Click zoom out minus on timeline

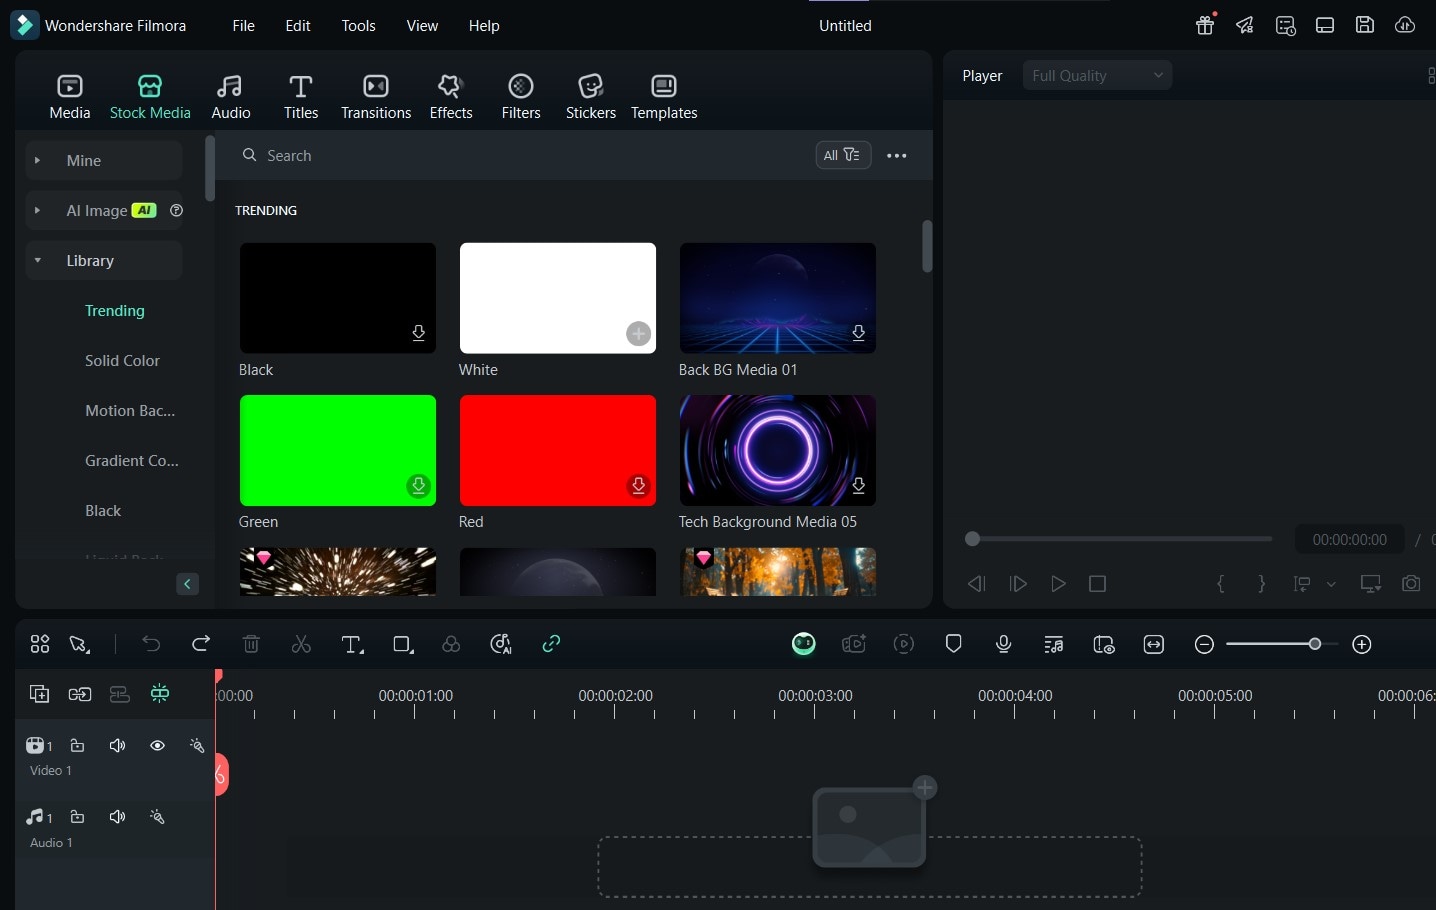pyautogui.click(x=1205, y=645)
